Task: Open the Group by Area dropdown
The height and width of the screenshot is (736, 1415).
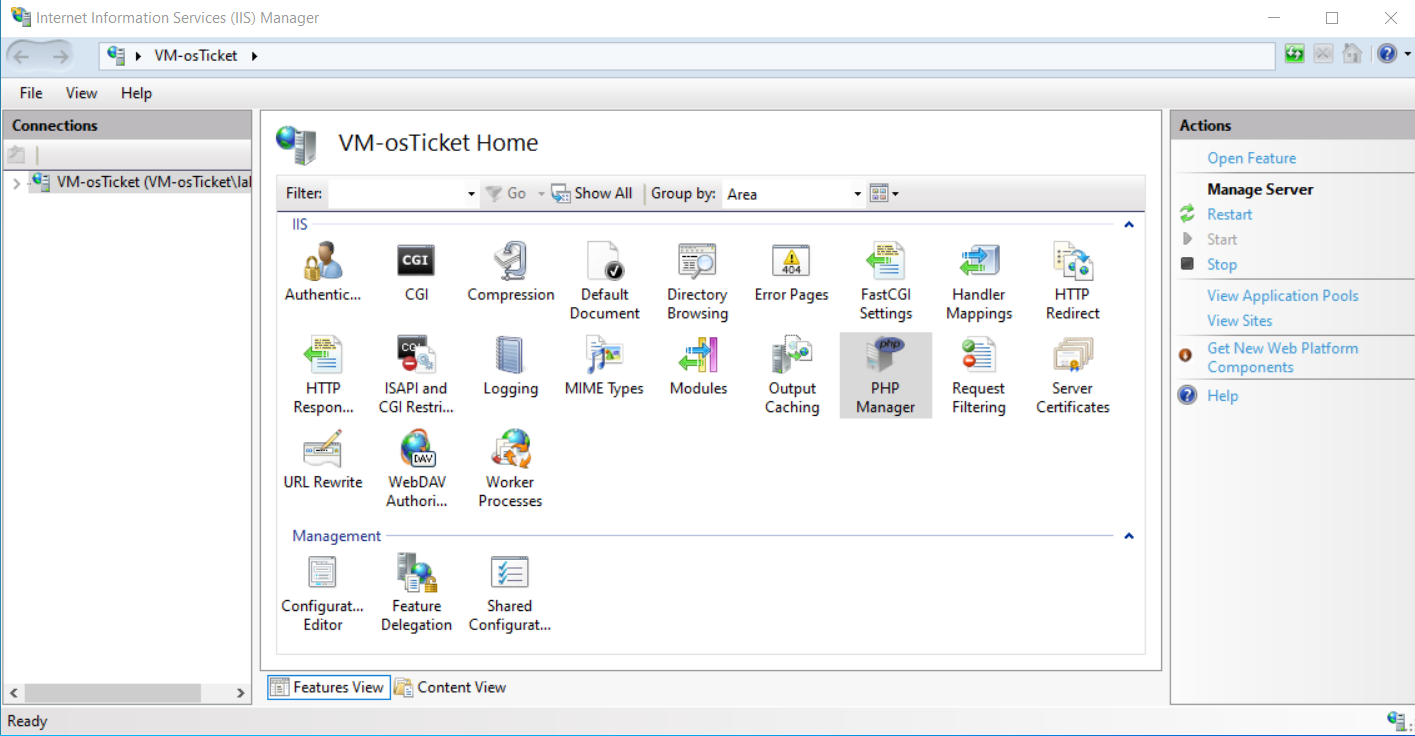Action: [x=858, y=194]
